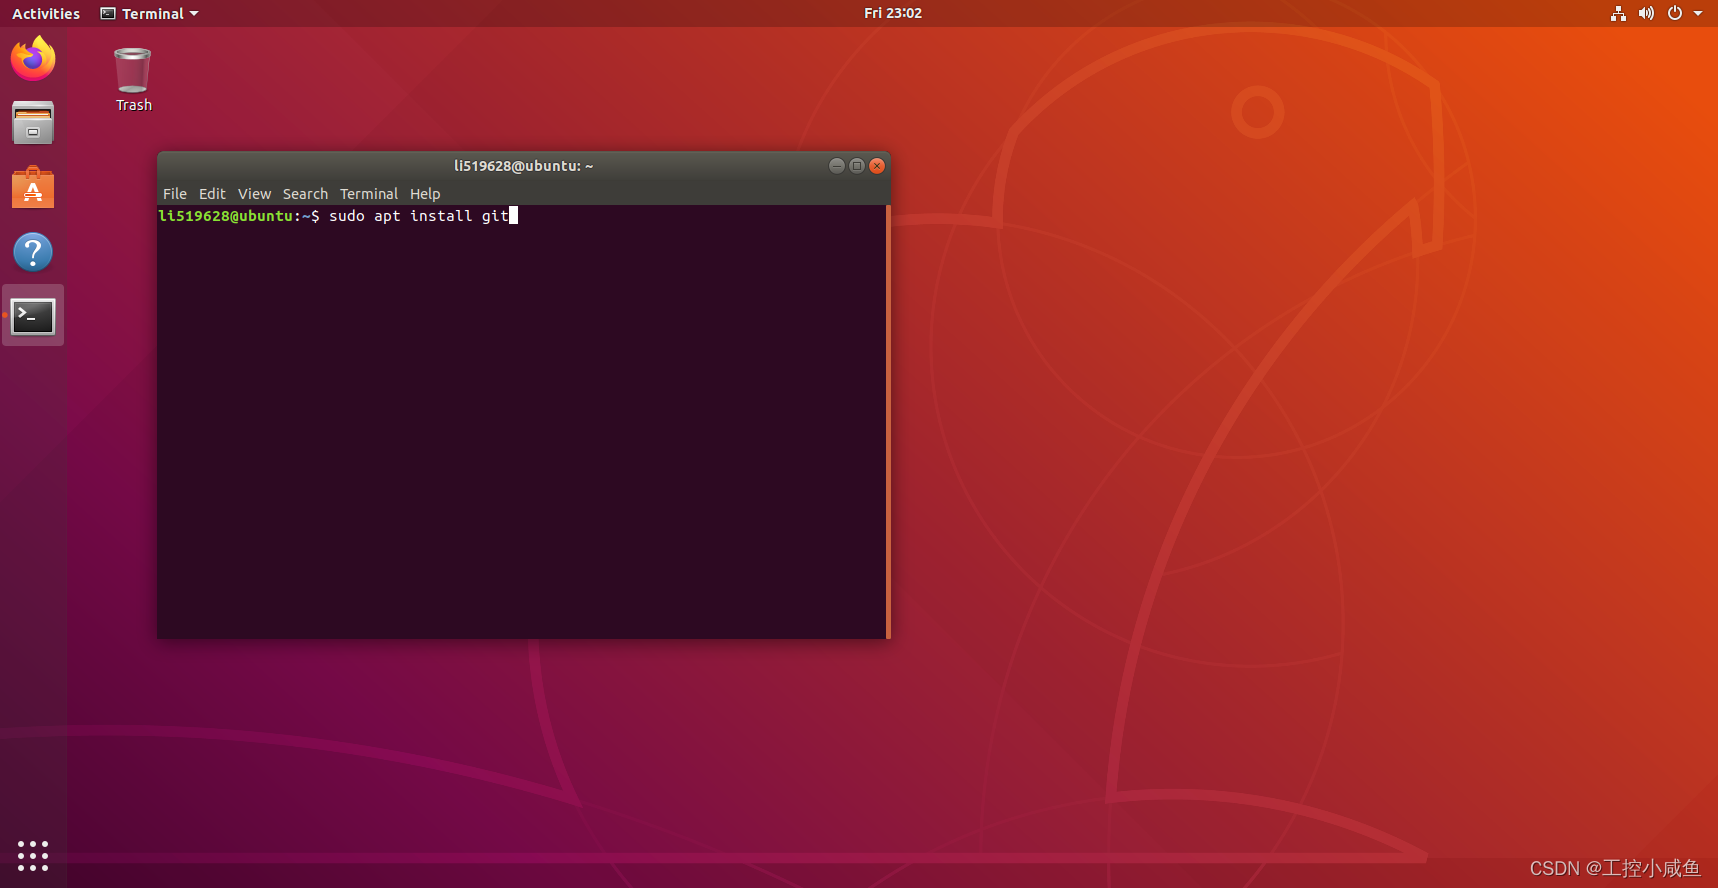Image resolution: width=1718 pixels, height=888 pixels.
Task: Open the Fri 23:02 clock calendar
Action: point(893,13)
